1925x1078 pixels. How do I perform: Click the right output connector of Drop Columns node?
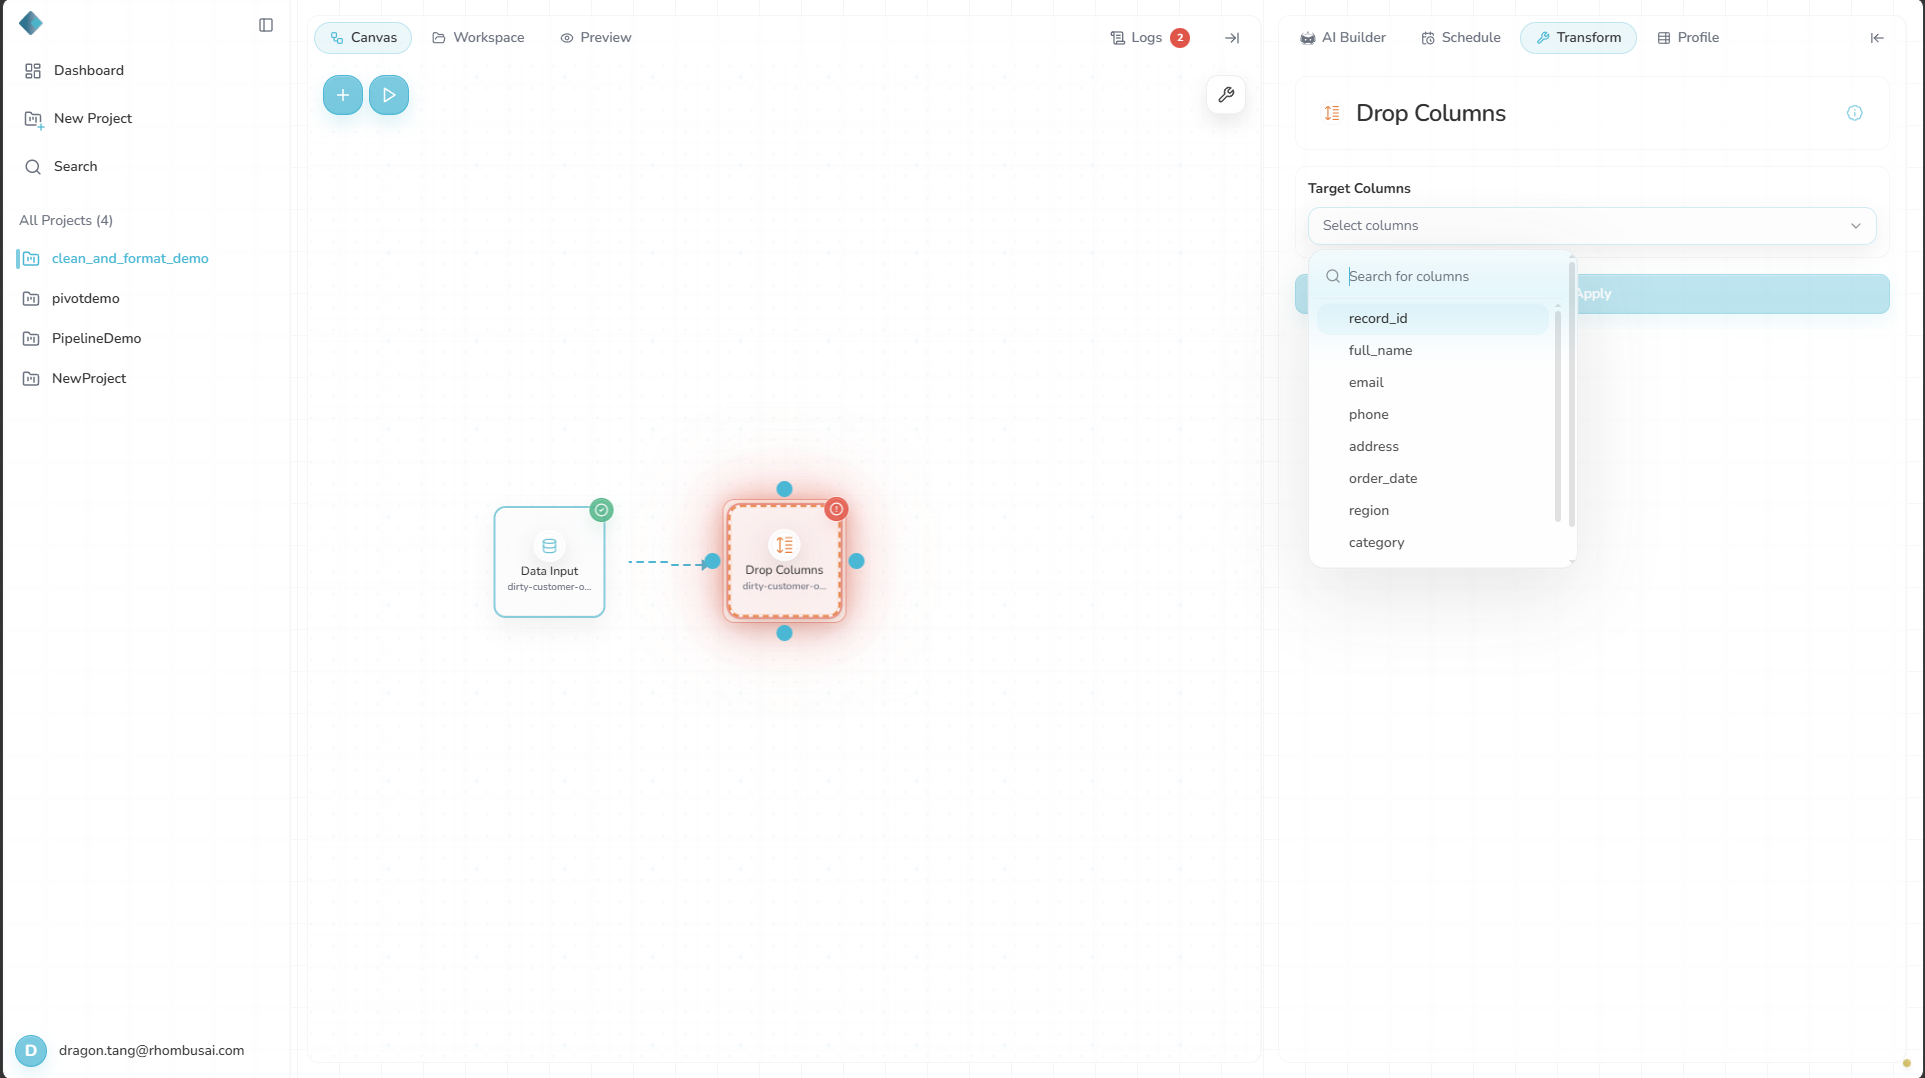tap(857, 561)
